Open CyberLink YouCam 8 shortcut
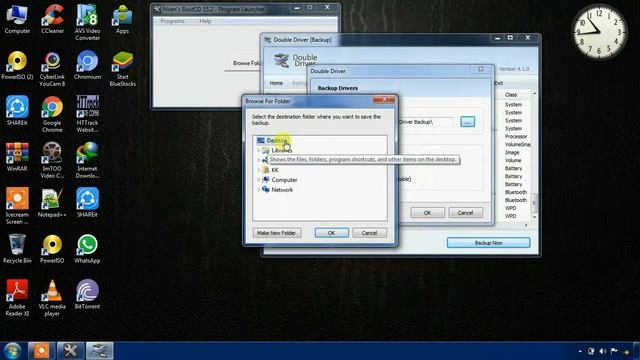Screen dimensions: 640x360 pos(52,69)
